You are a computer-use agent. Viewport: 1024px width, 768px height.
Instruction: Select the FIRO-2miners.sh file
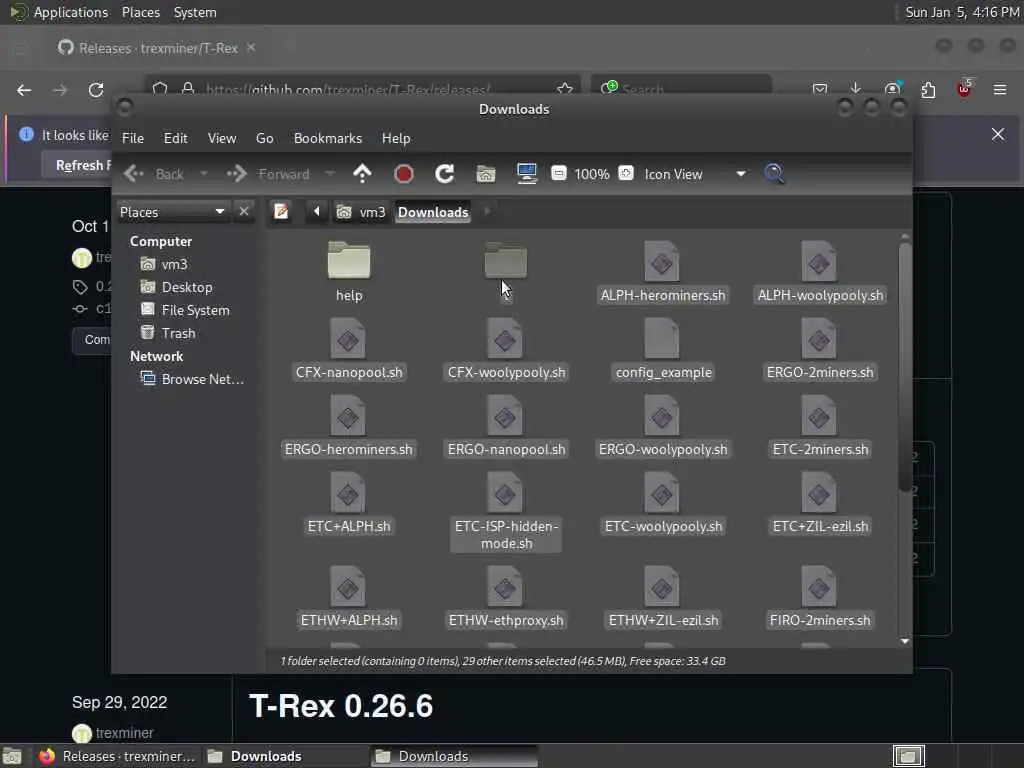click(x=820, y=597)
